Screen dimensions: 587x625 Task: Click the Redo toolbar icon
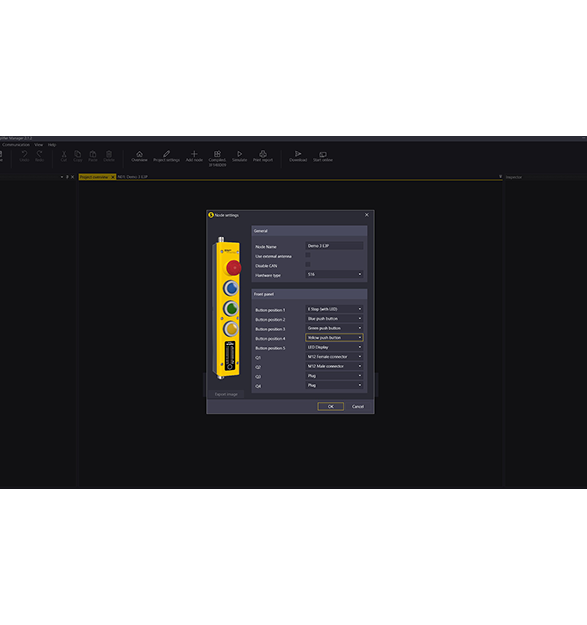[x=39, y=154]
